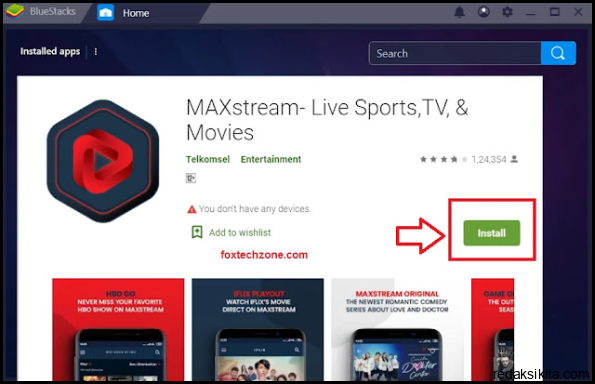The height and width of the screenshot is (384, 595).
Task: Open the Game of Thrones screenshot
Action: click(x=493, y=329)
